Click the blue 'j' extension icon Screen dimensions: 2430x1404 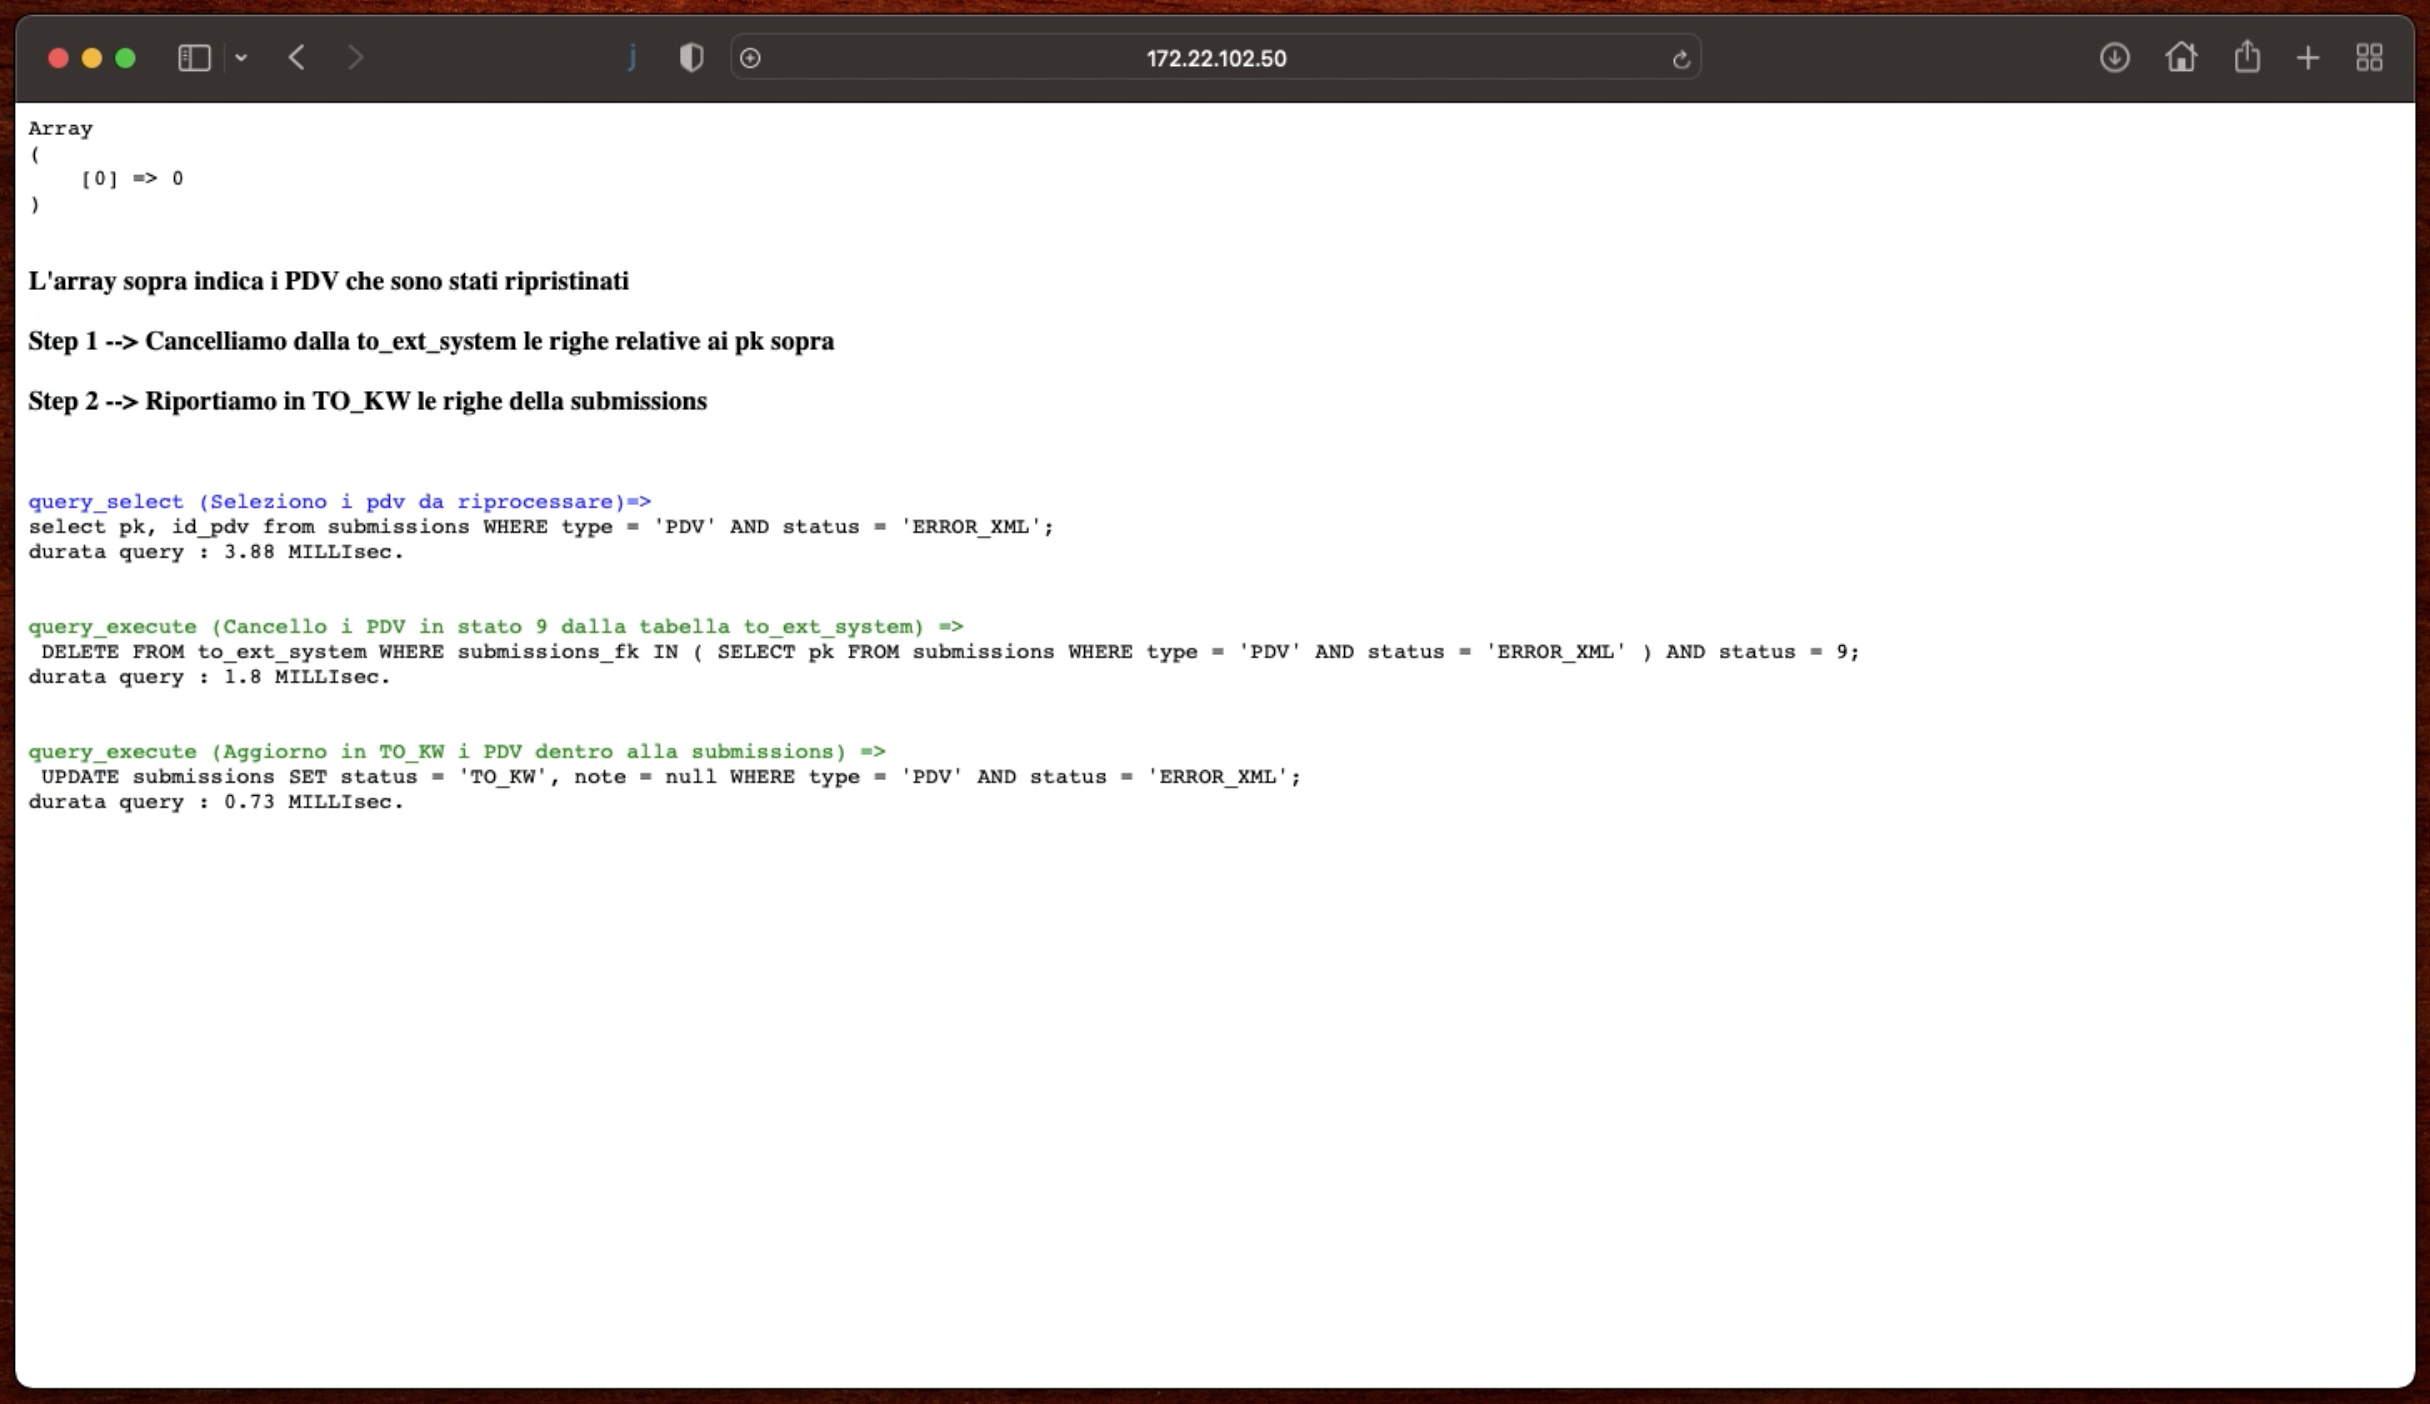click(632, 58)
